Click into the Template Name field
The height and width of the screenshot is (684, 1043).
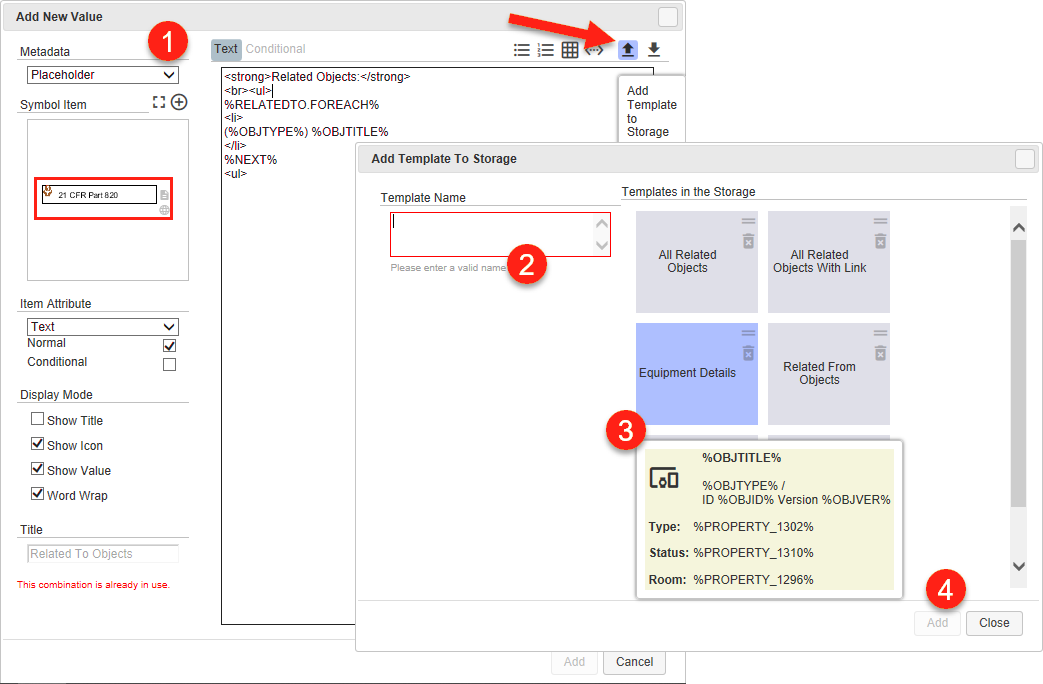[492, 235]
